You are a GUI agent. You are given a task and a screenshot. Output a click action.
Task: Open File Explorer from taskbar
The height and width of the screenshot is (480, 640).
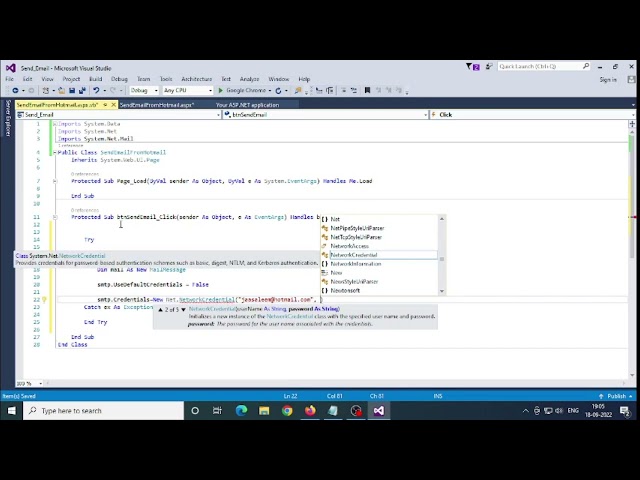click(x=264, y=411)
